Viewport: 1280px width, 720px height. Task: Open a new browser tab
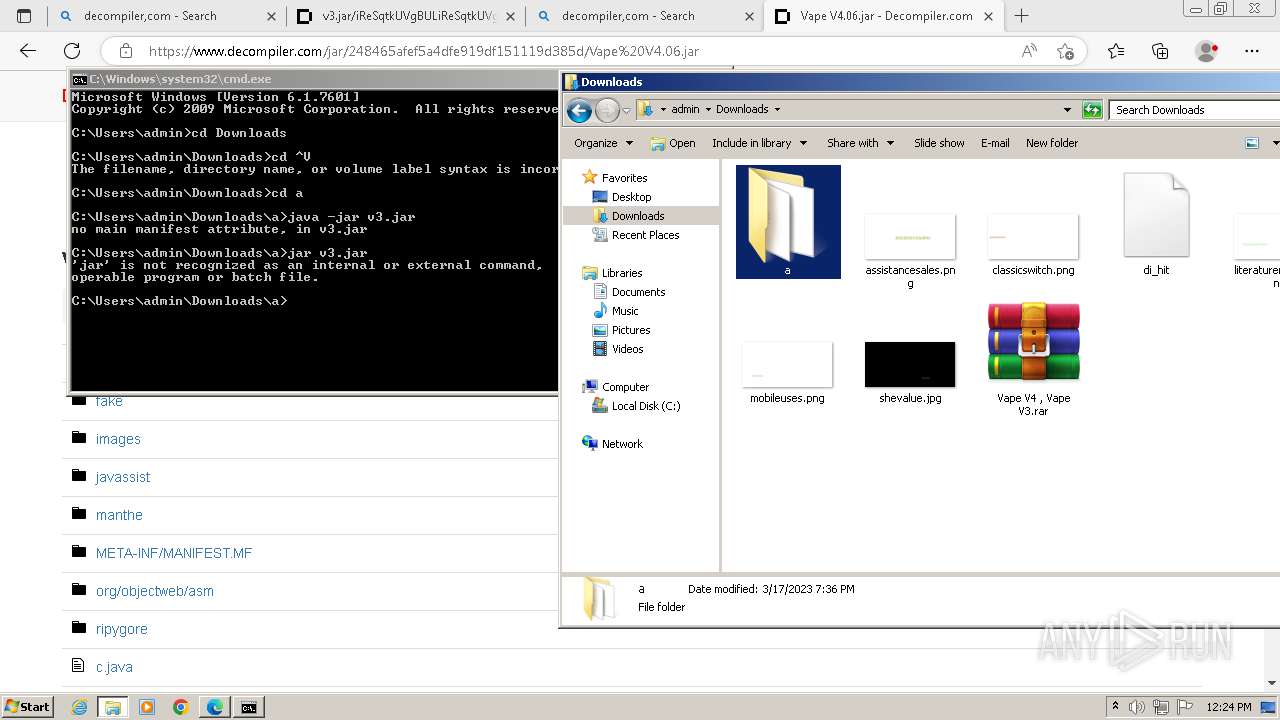point(1021,16)
